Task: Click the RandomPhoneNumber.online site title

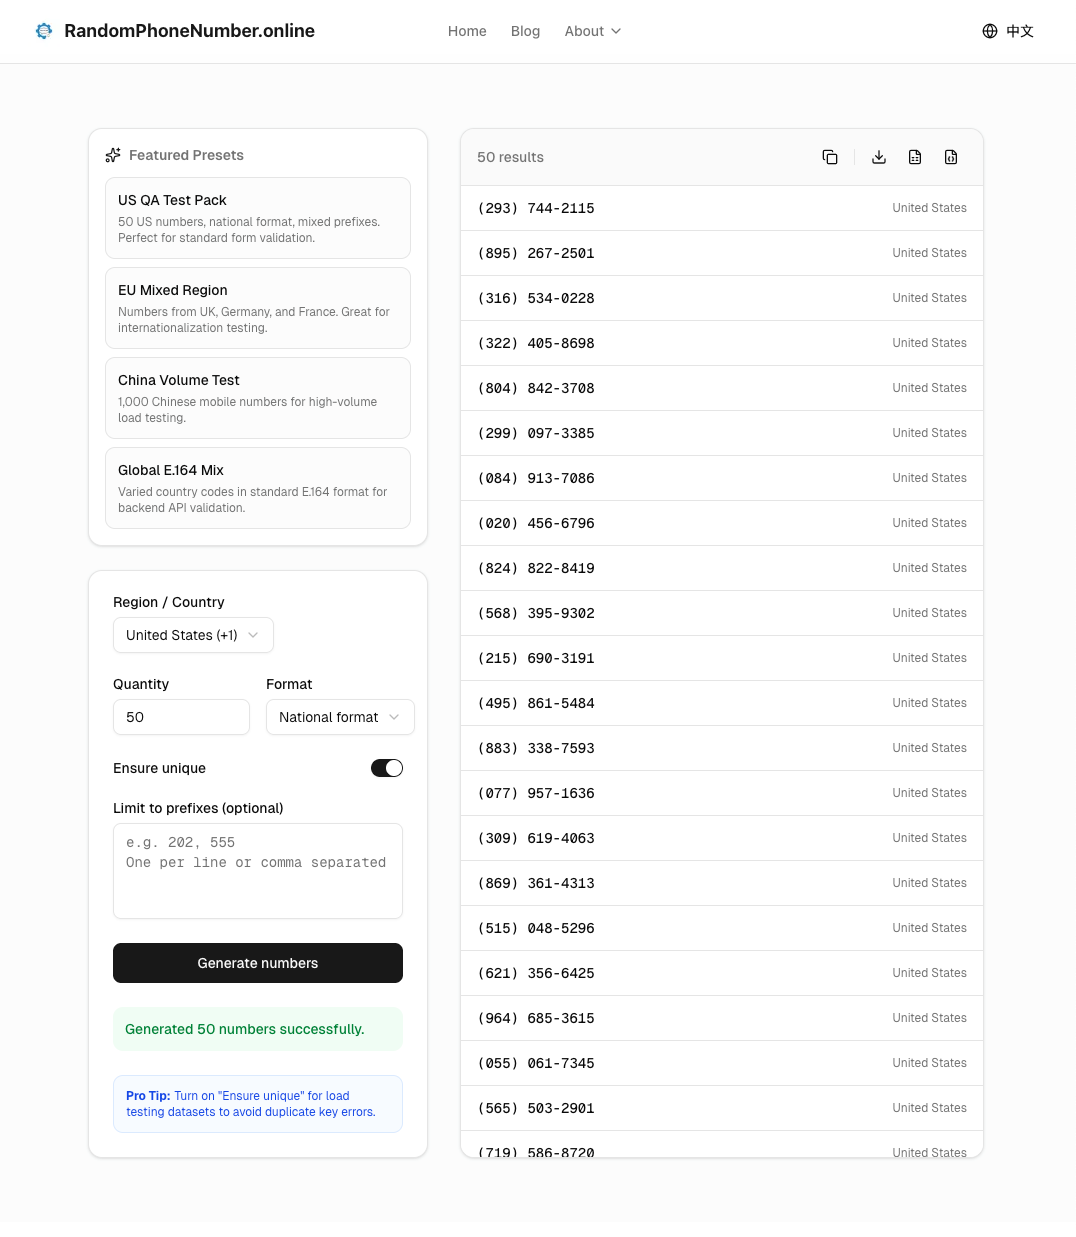Action: point(189,31)
